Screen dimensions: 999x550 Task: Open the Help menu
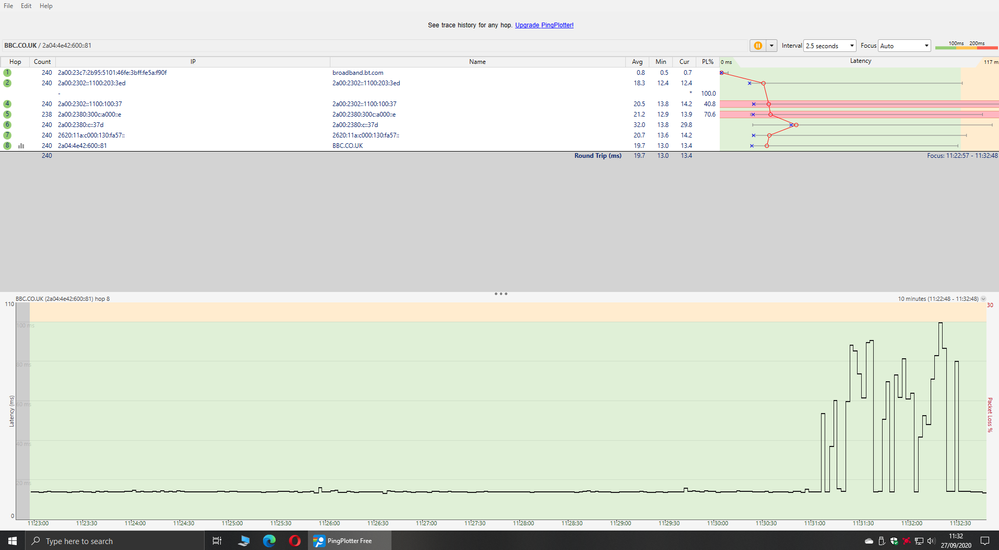46,6
